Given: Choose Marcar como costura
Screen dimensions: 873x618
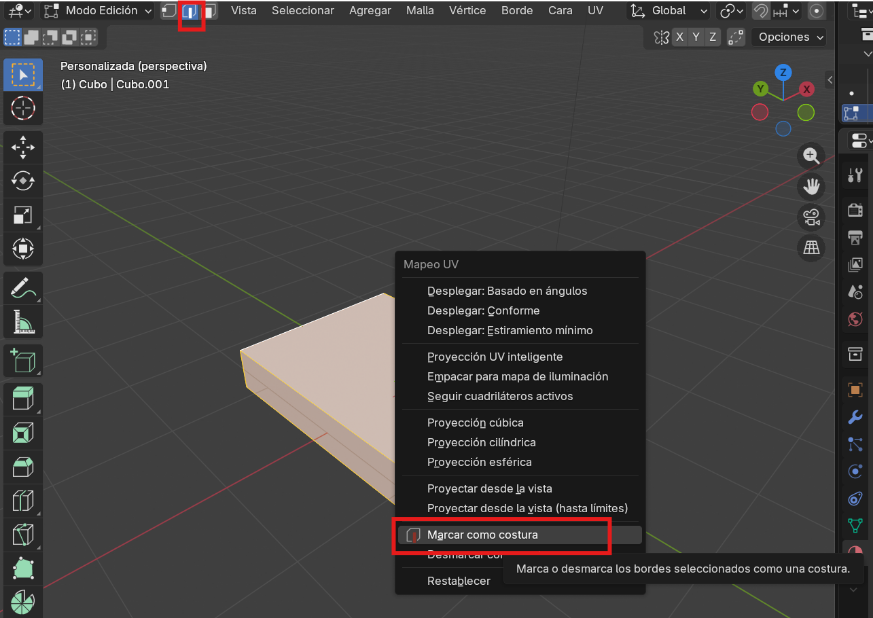Looking at the screenshot, I should (519, 535).
